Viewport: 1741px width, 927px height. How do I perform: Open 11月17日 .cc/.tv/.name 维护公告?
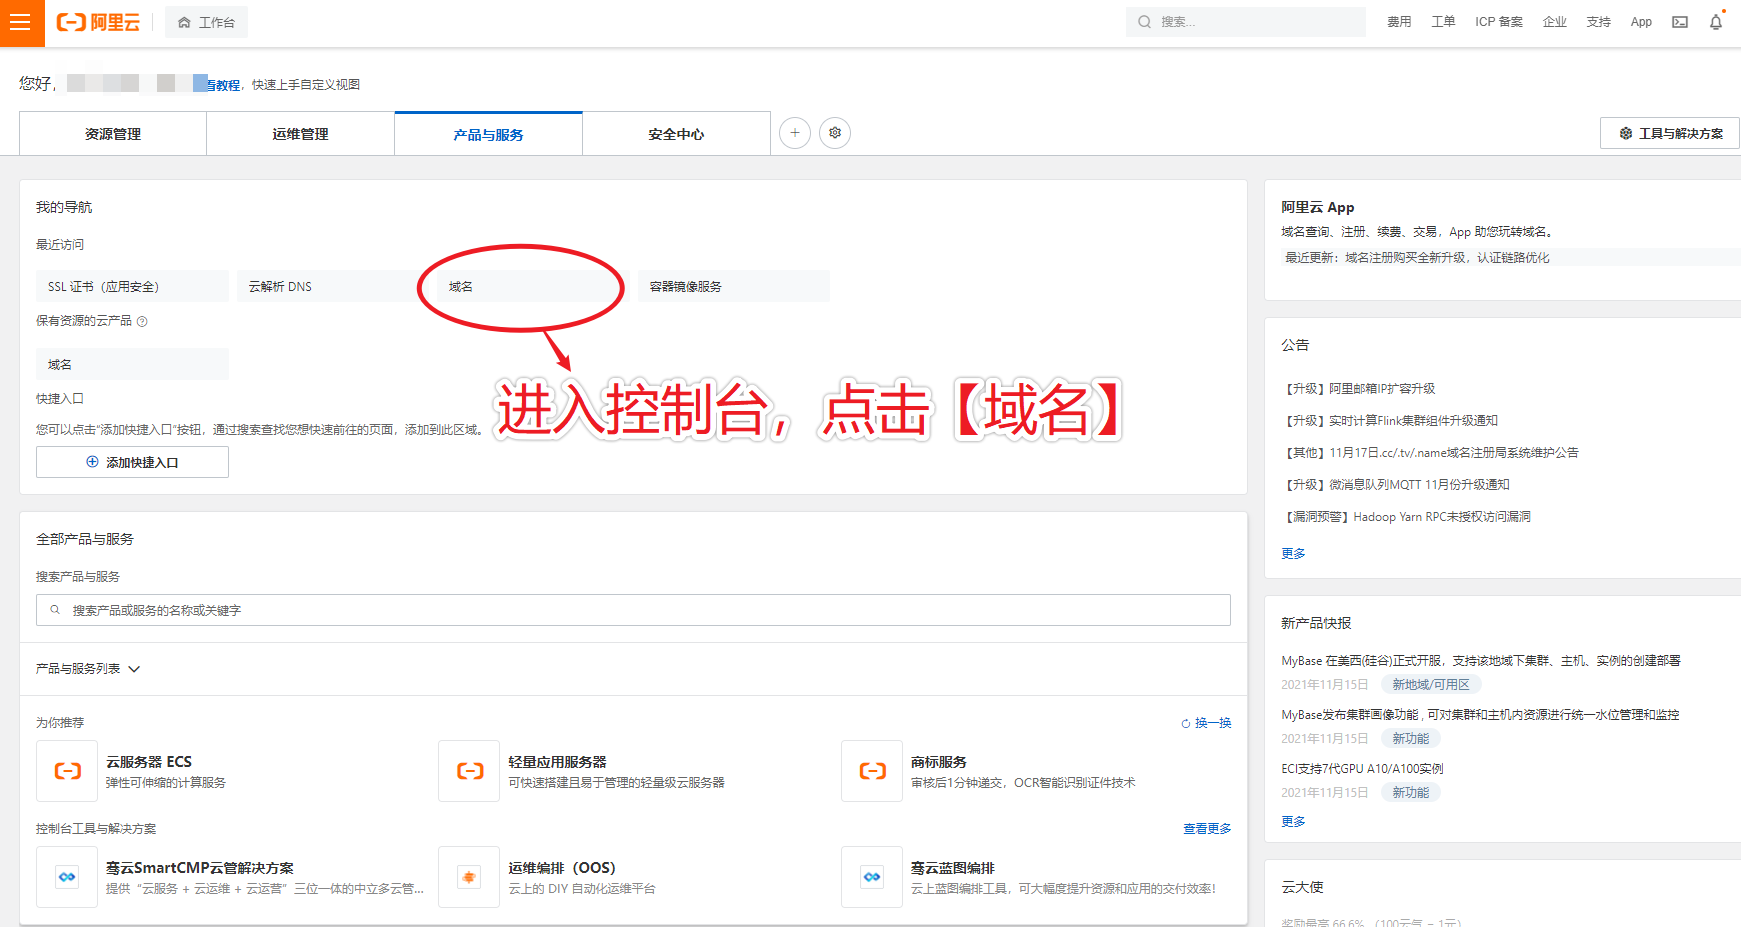[x=1430, y=453]
